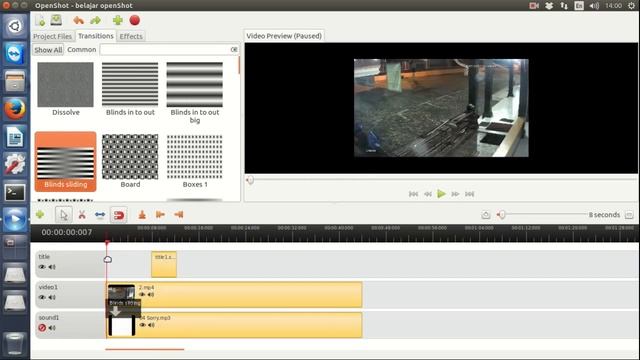Switch to the Effects tab
The width and height of the screenshot is (640, 360).
[x=131, y=36]
